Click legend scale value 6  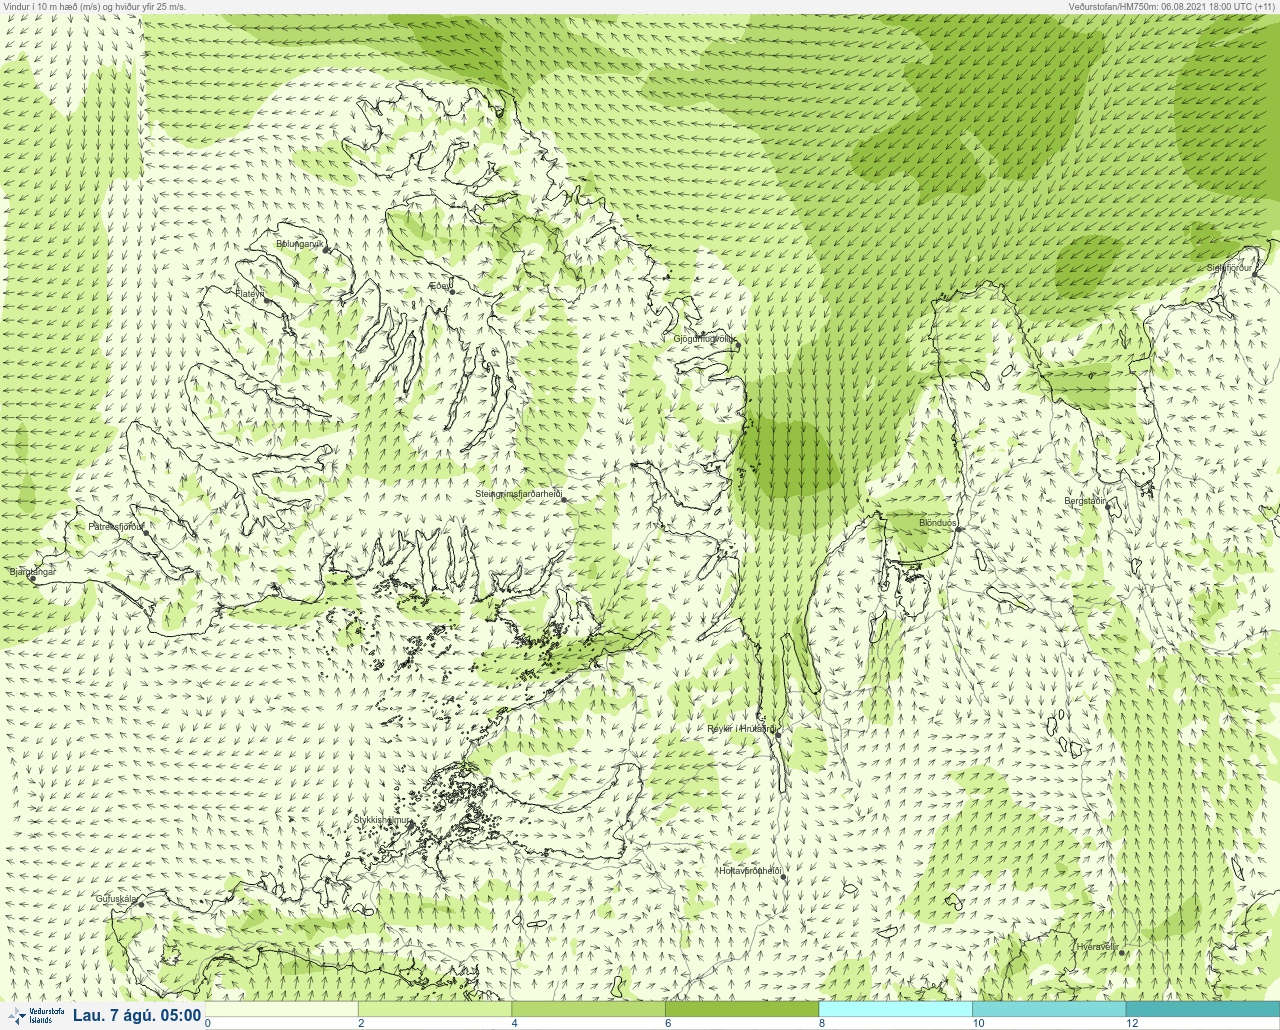(x=668, y=1023)
